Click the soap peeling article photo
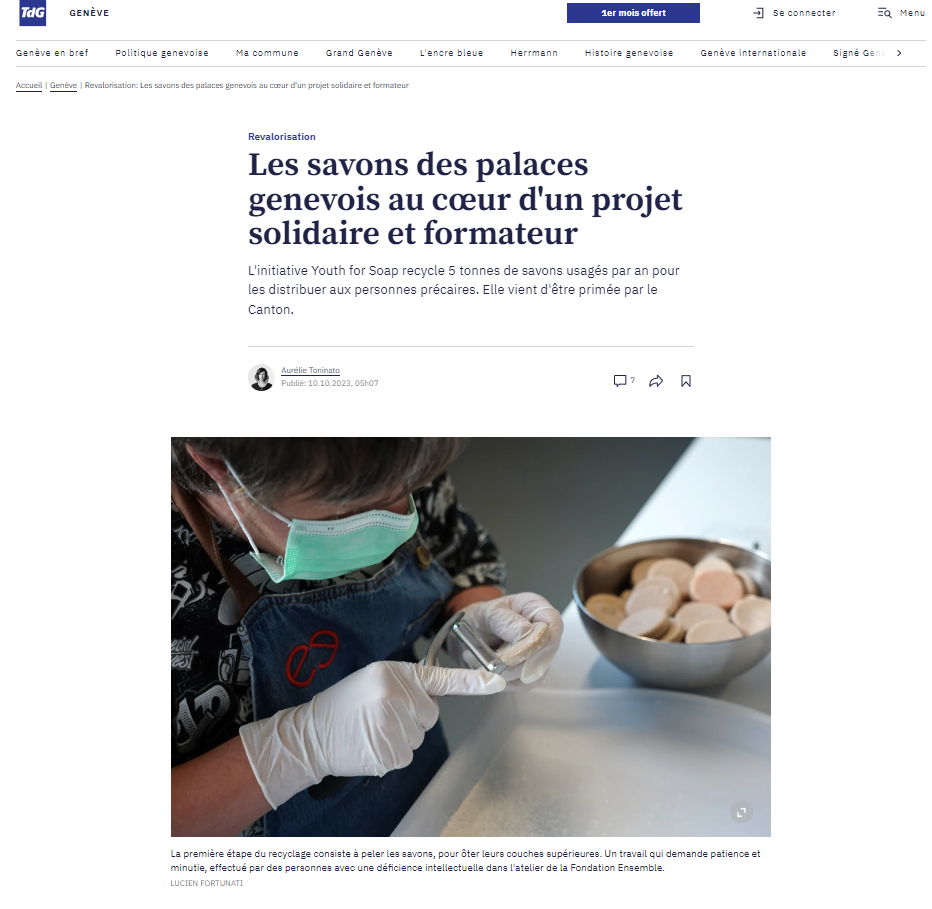 pyautogui.click(x=471, y=637)
